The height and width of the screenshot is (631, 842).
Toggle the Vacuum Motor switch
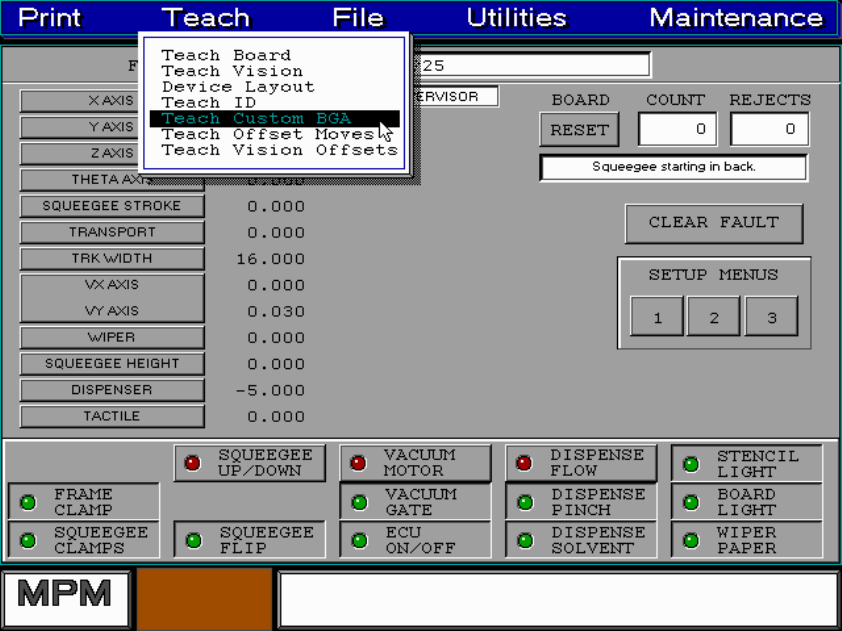point(415,463)
